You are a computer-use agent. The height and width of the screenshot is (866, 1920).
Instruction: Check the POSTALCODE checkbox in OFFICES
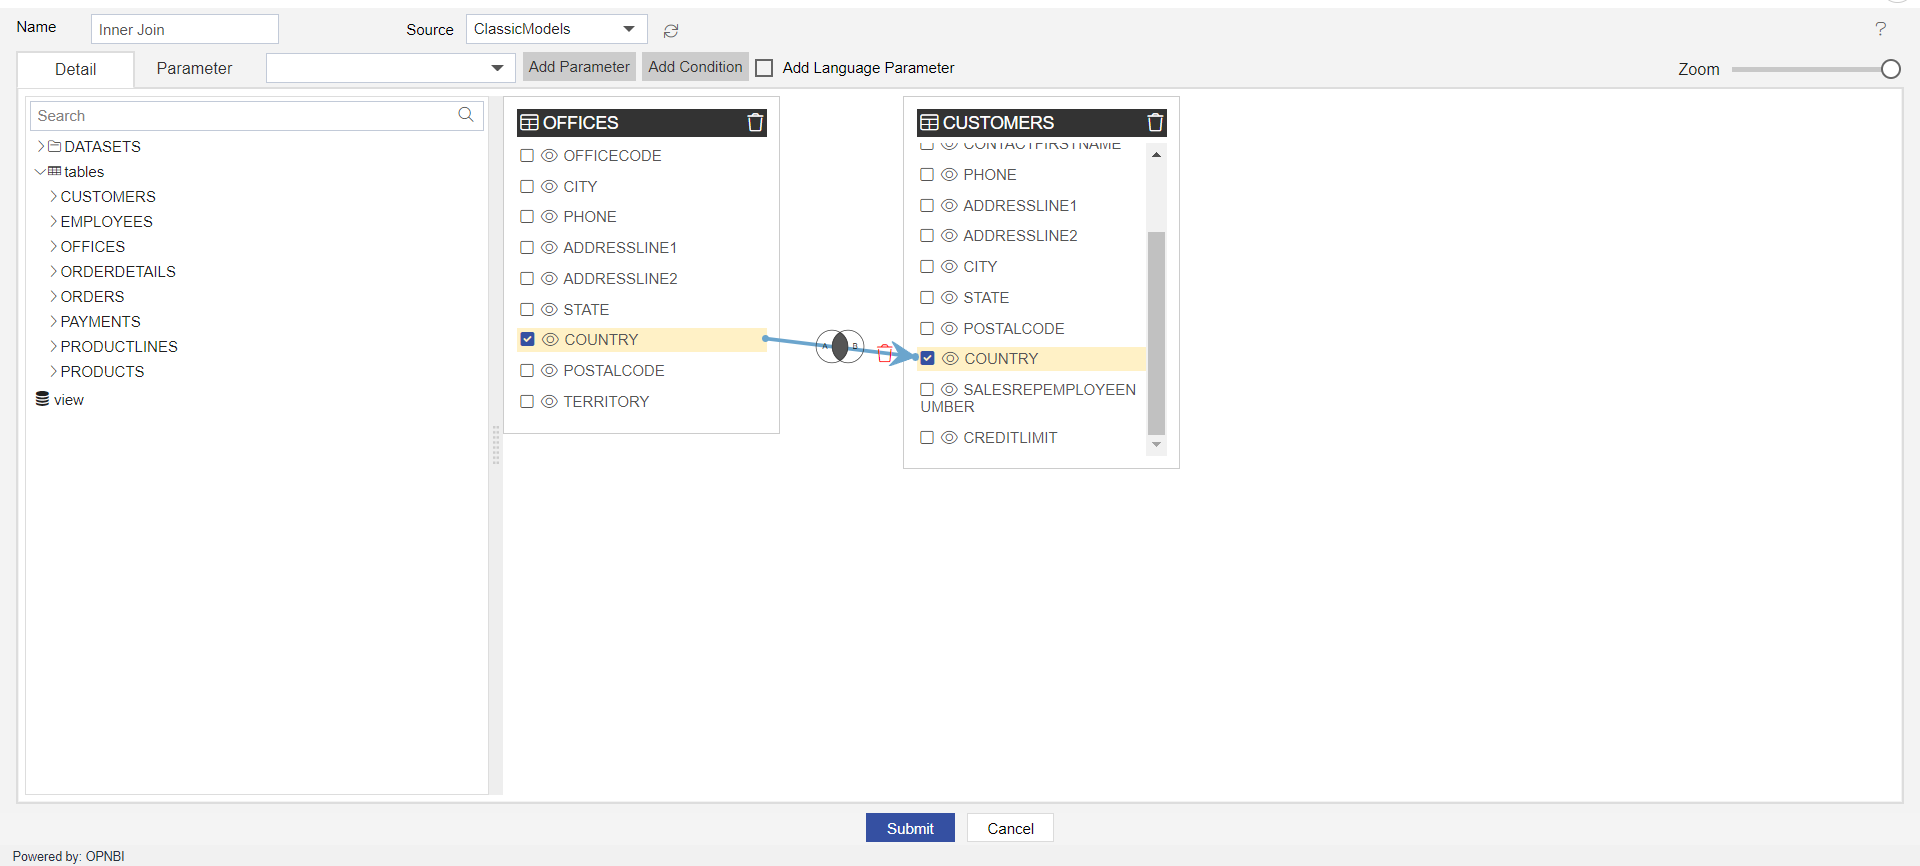[x=527, y=371]
